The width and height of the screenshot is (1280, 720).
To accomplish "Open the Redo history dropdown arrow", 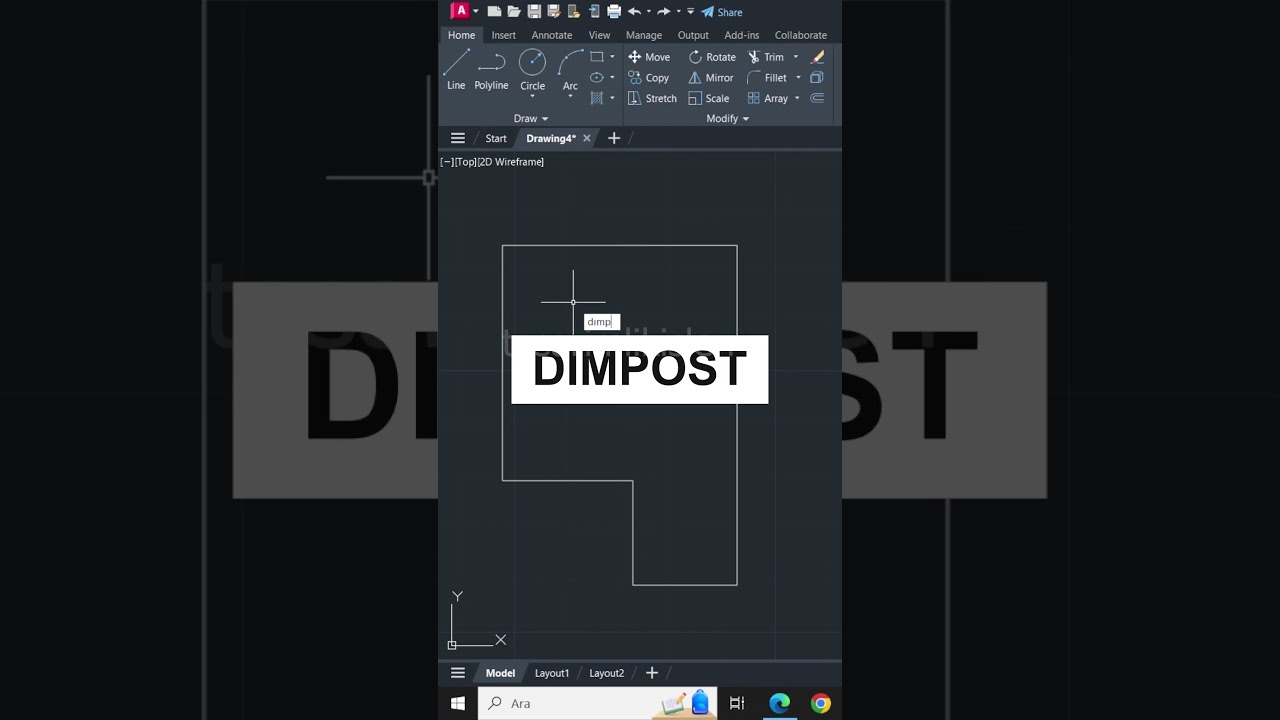I will pyautogui.click(x=679, y=11).
